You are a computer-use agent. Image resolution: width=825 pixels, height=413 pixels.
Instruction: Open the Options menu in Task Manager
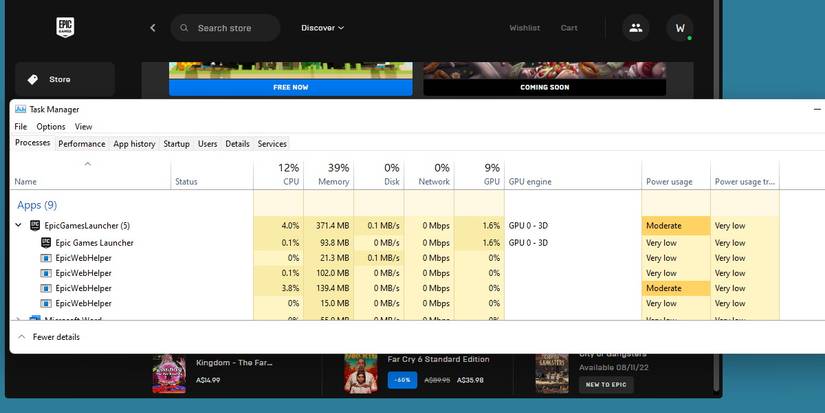point(51,127)
